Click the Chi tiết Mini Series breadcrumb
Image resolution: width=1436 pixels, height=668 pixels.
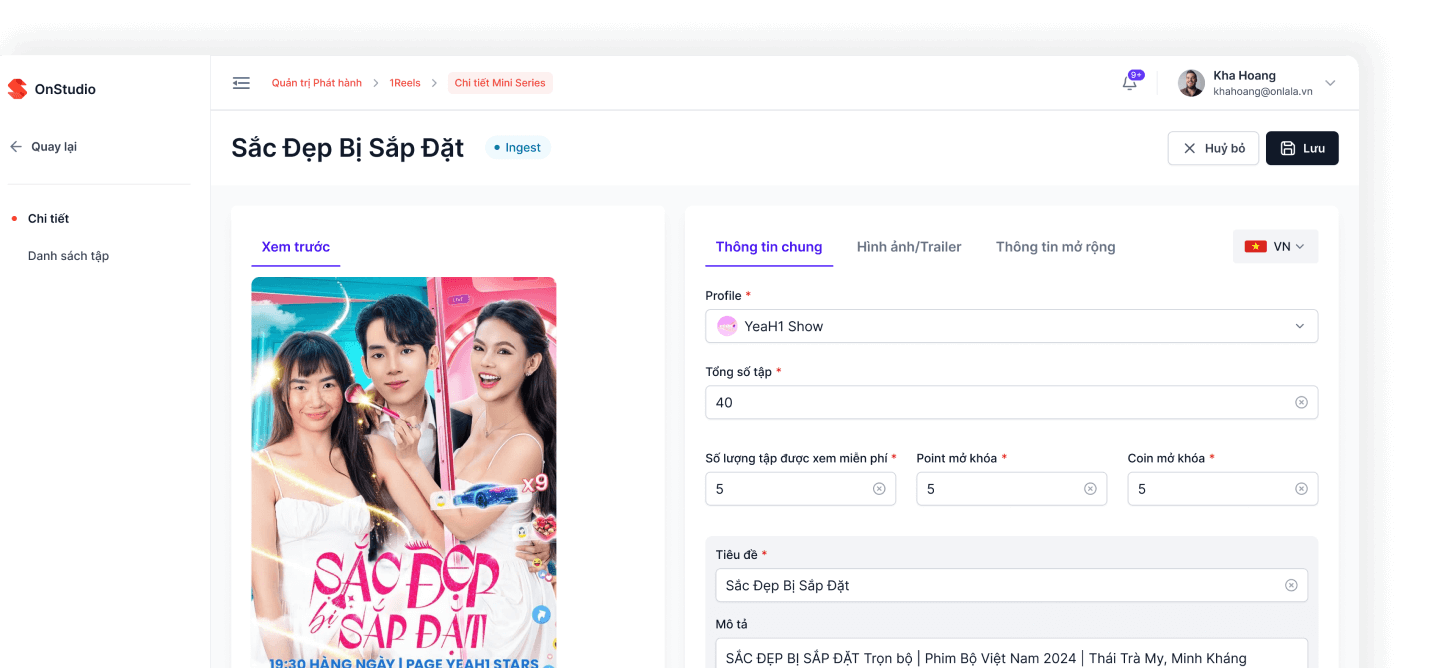click(x=500, y=83)
